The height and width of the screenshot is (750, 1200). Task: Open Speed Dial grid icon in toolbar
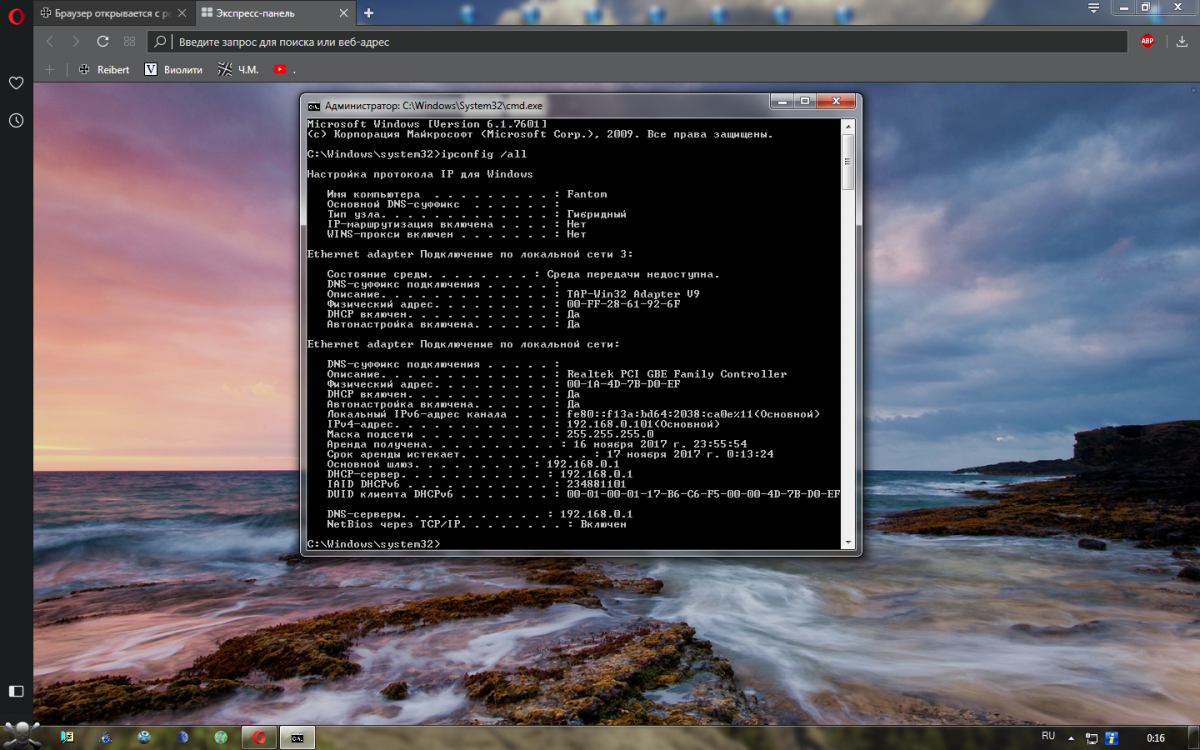[x=129, y=41]
